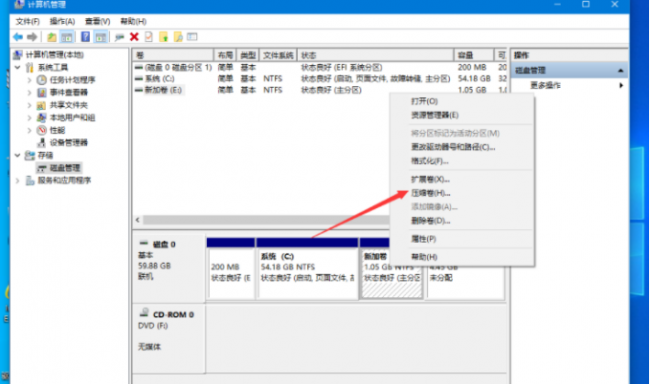Open the 查看(V) menu
650x384 pixels.
(97, 21)
